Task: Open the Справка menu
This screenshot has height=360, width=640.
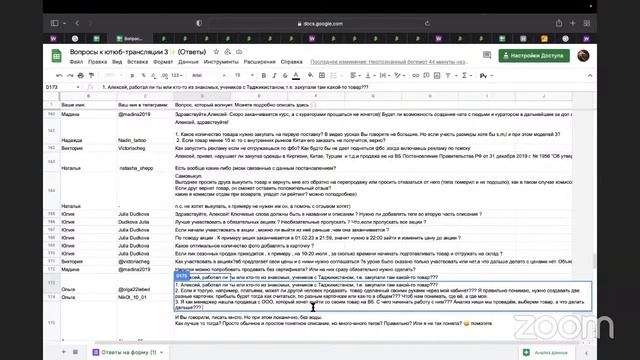Action: [x=291, y=62]
